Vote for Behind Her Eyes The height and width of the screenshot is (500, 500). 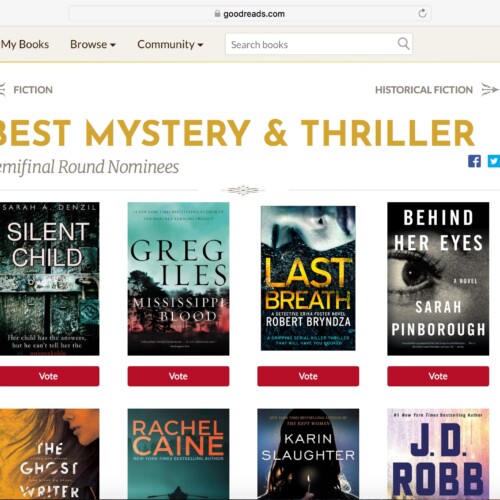point(438,376)
